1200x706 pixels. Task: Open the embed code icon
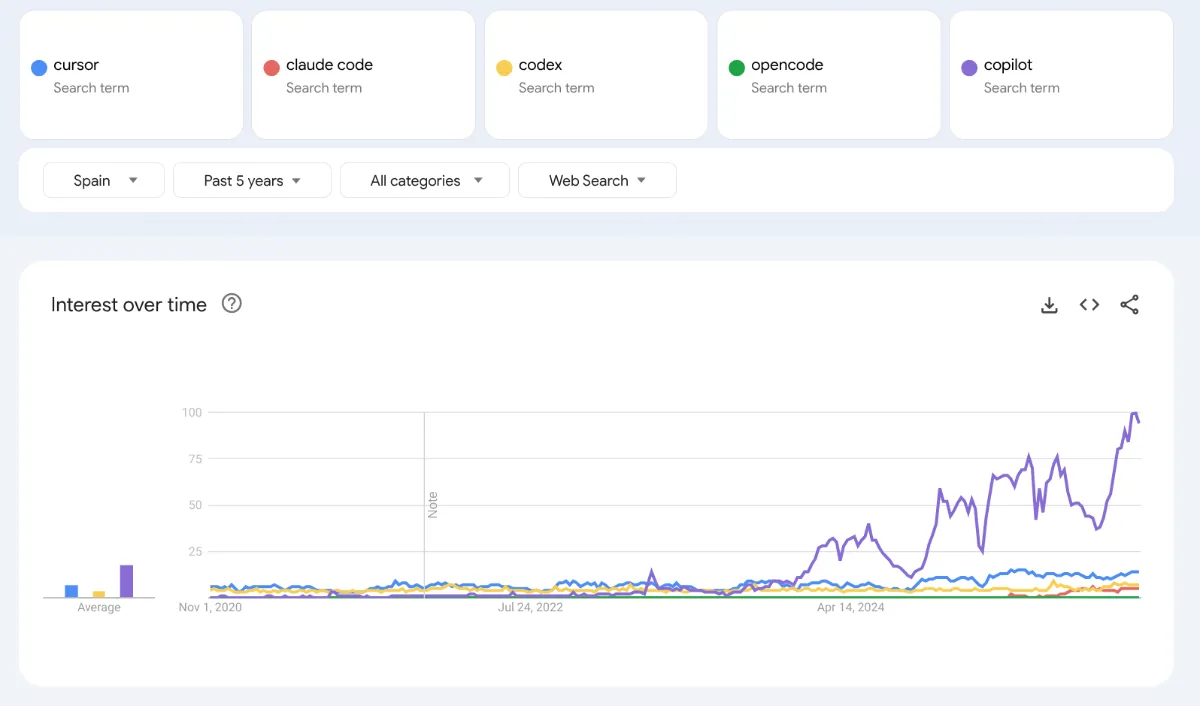(1089, 305)
